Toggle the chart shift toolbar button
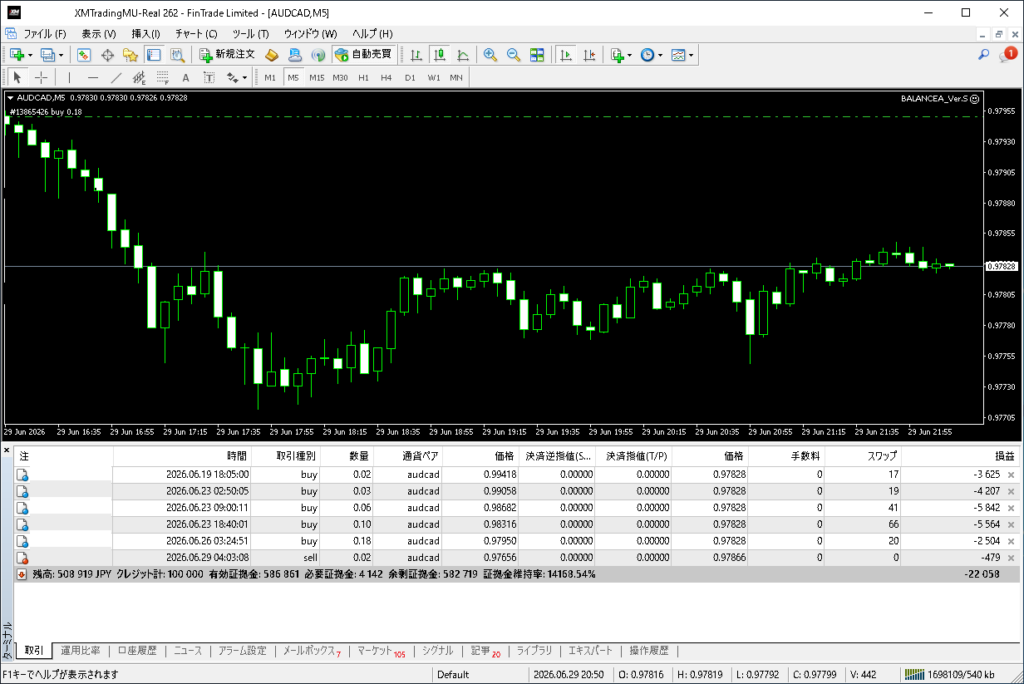The height and width of the screenshot is (684, 1024). (589, 55)
